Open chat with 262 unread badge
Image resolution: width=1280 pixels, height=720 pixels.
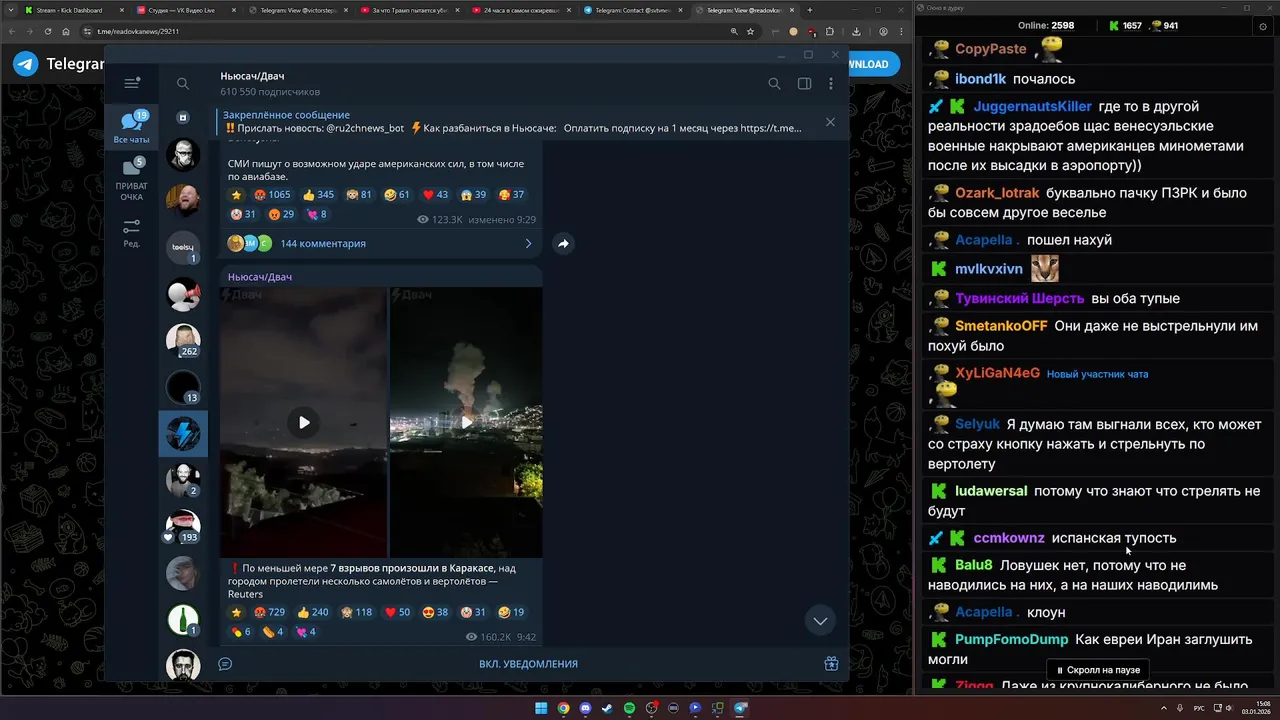(x=183, y=340)
